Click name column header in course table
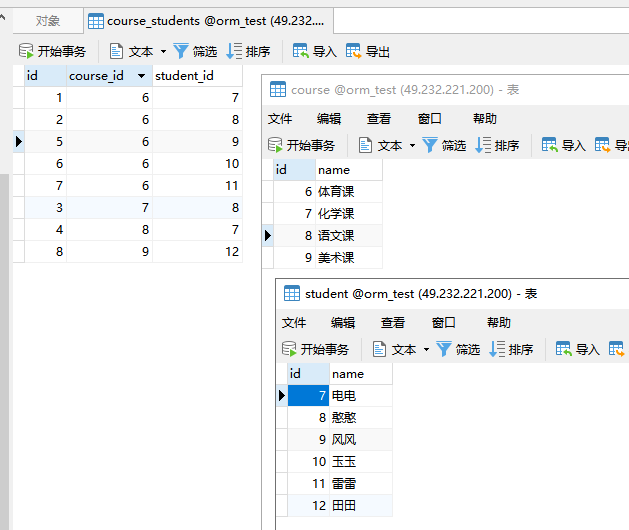 pyautogui.click(x=349, y=170)
